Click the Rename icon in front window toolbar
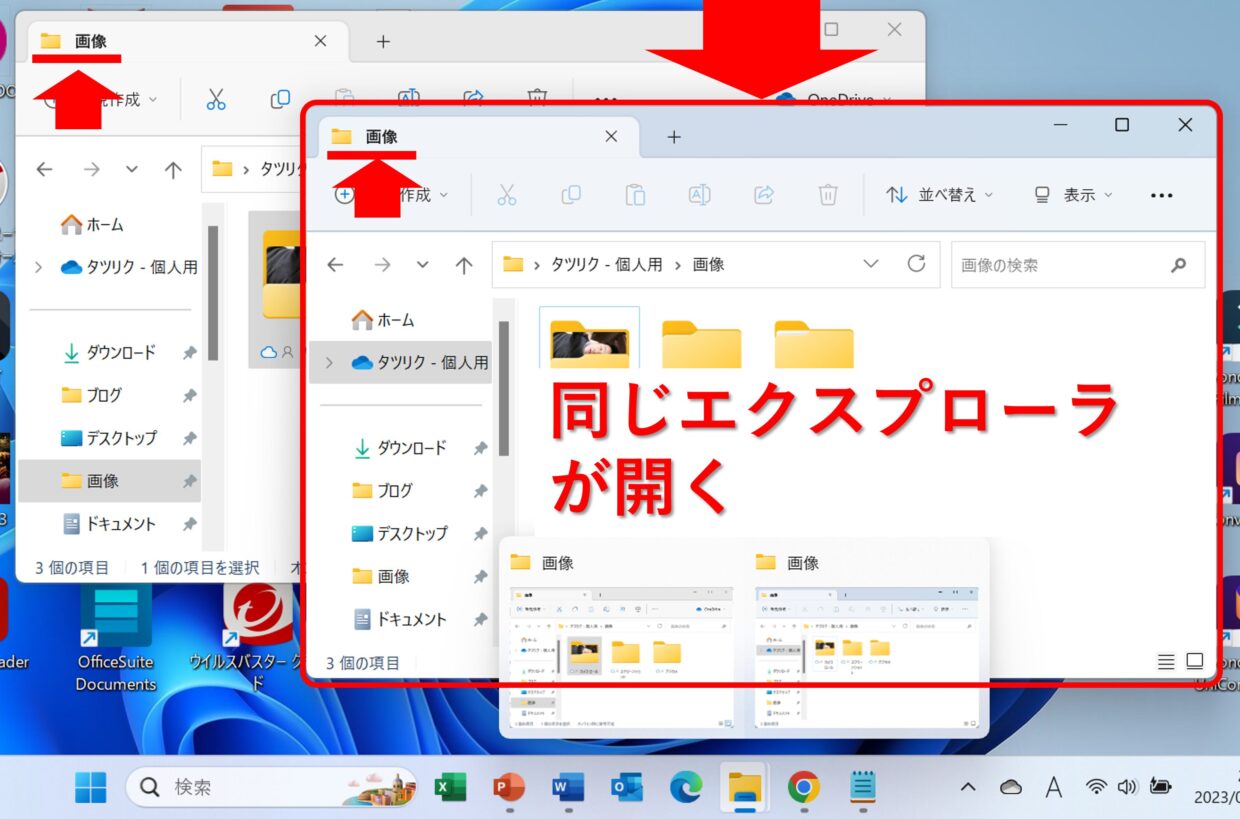1240x819 pixels. [700, 195]
